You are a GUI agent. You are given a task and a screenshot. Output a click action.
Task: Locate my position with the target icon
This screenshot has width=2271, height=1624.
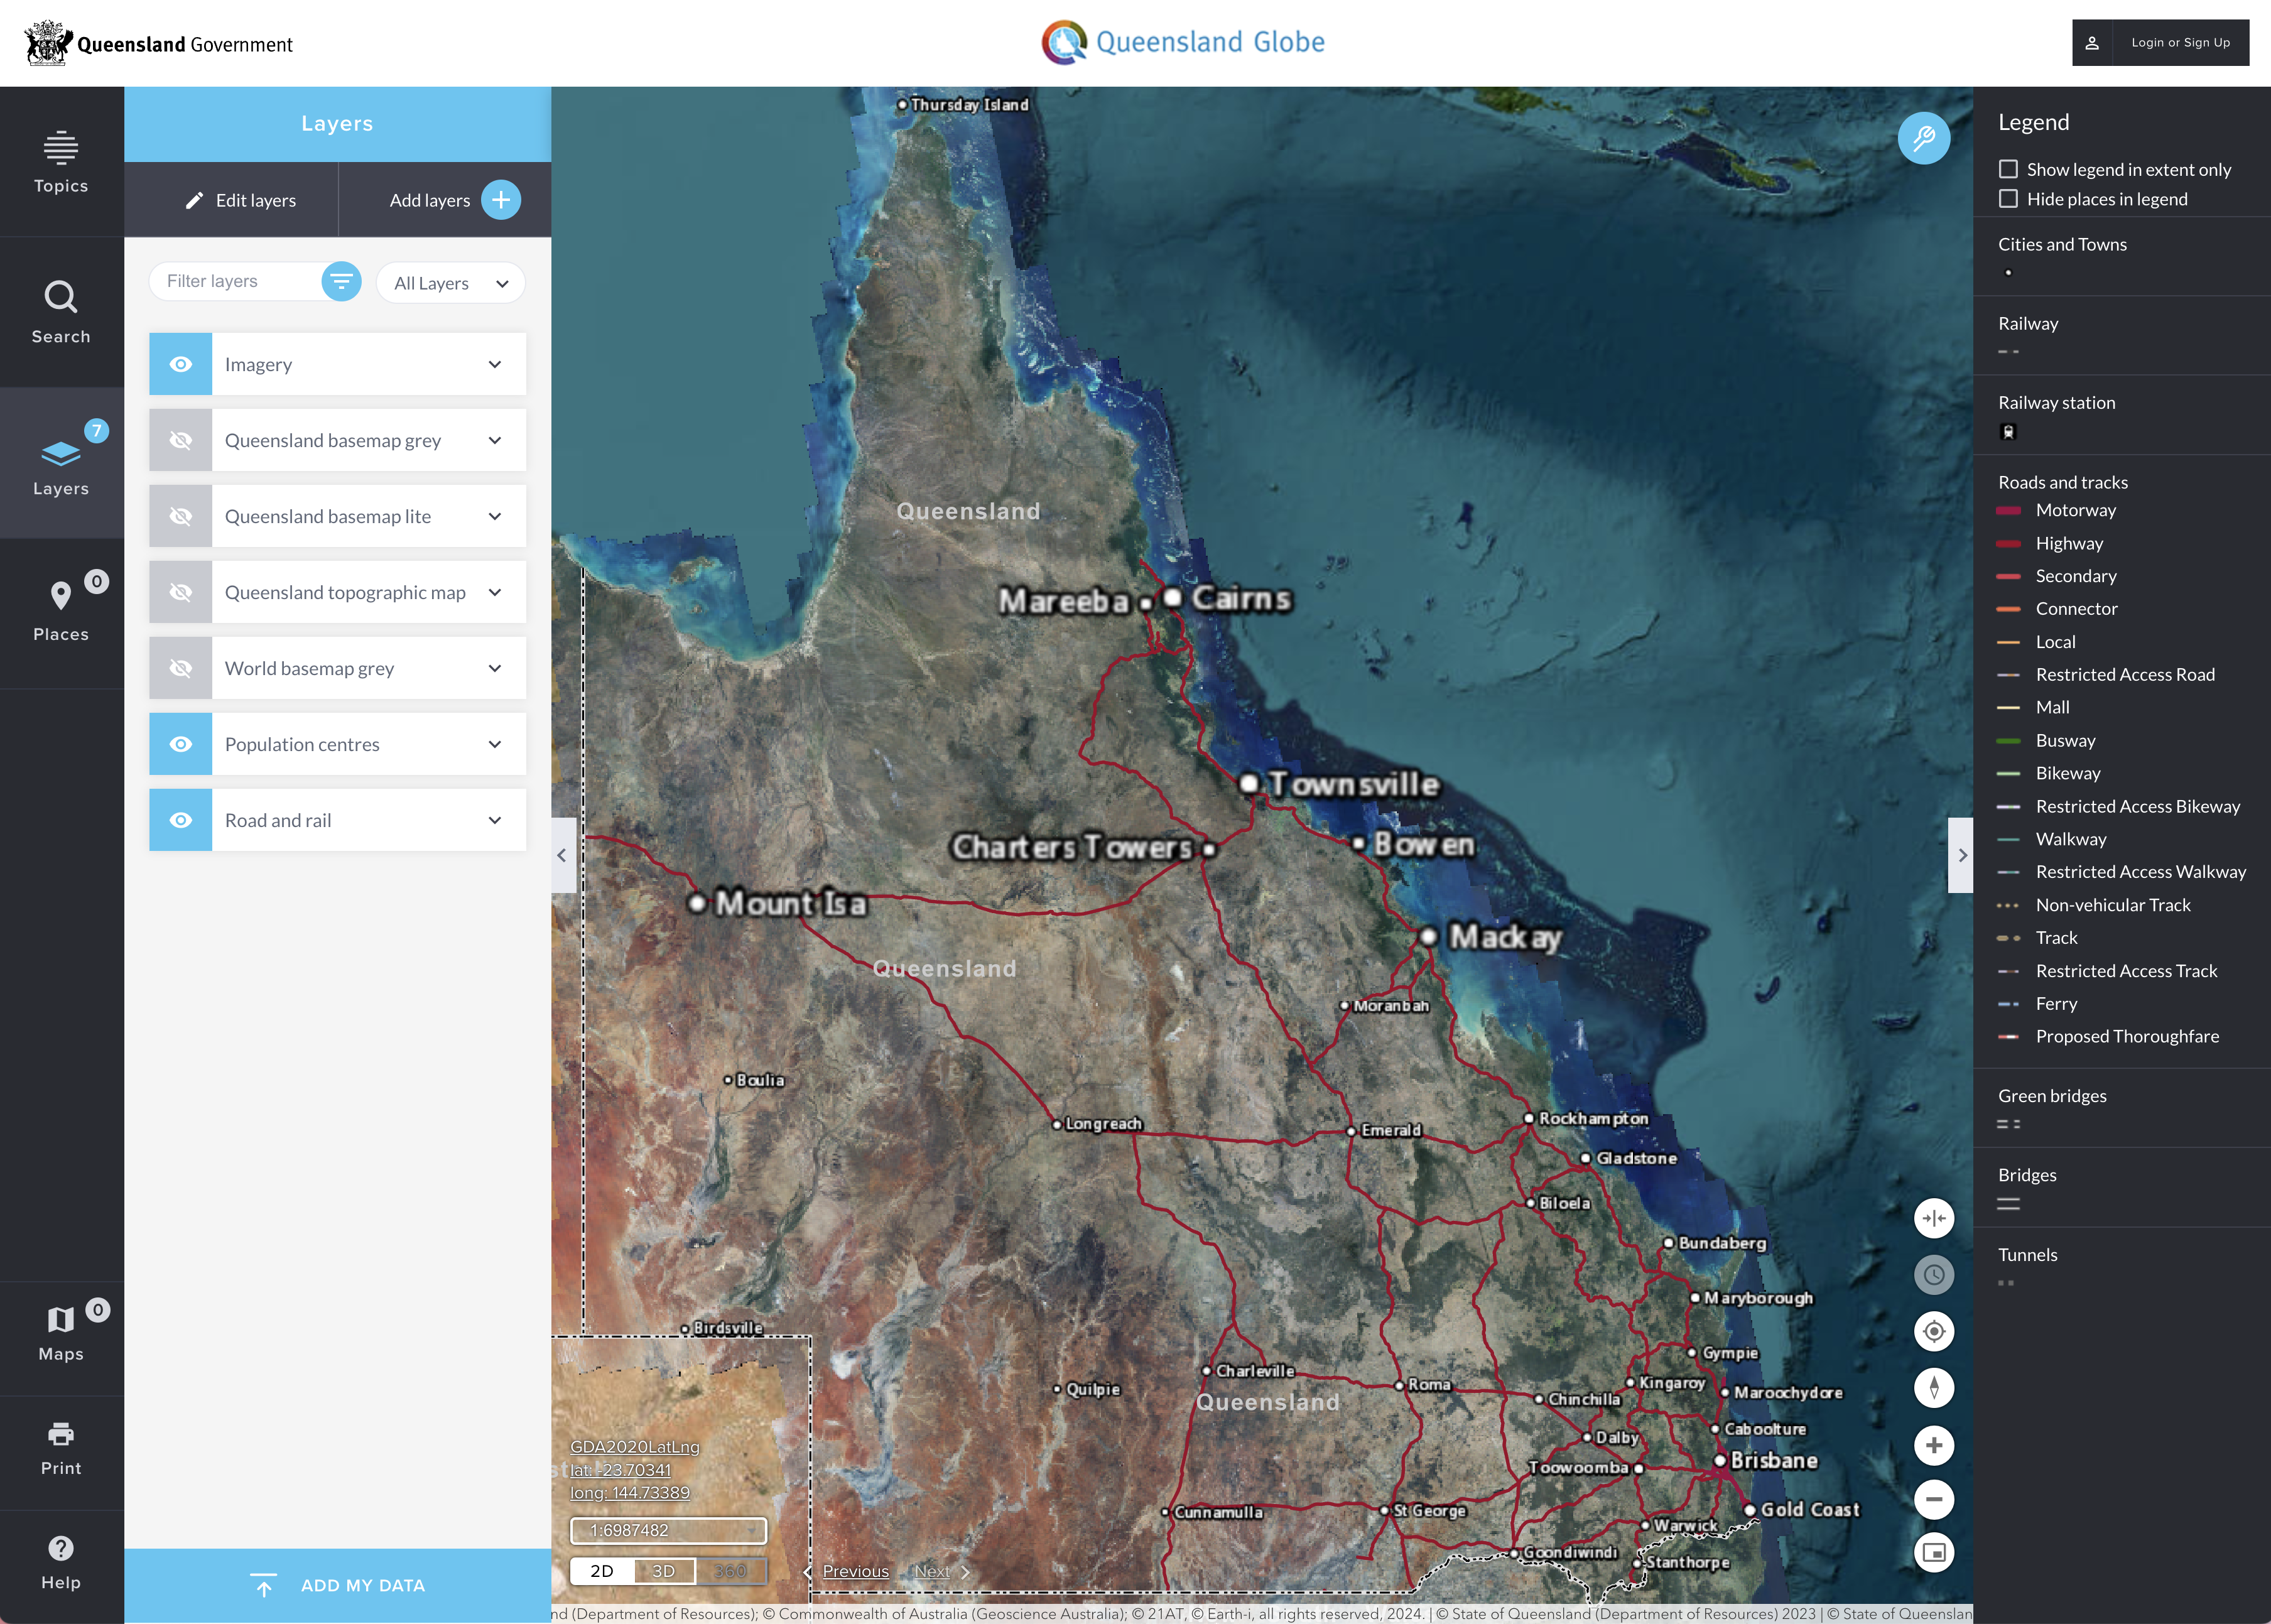pos(1933,1332)
